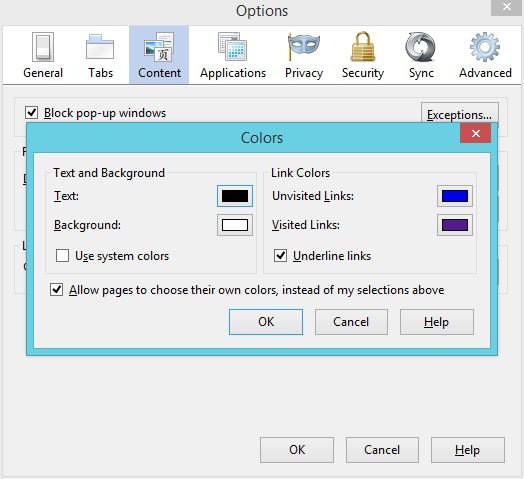Switch to the Tabs options icon

(x=100, y=47)
